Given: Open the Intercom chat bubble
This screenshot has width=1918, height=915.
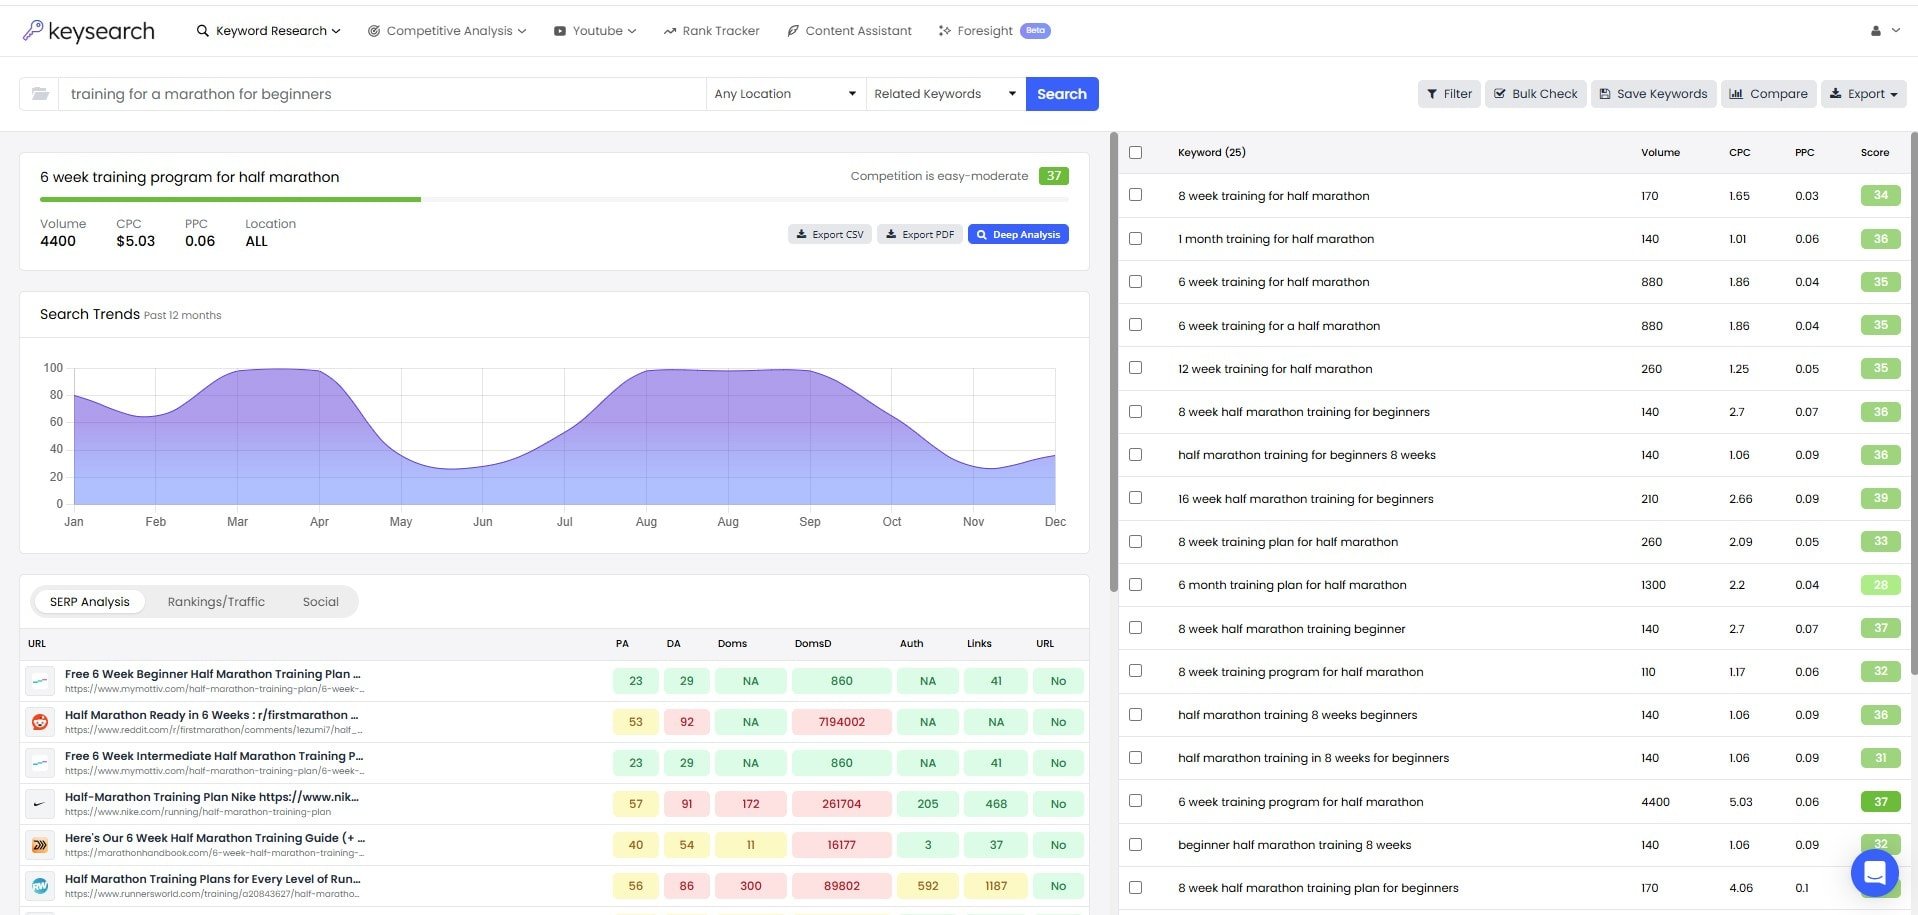Looking at the screenshot, I should tap(1874, 873).
